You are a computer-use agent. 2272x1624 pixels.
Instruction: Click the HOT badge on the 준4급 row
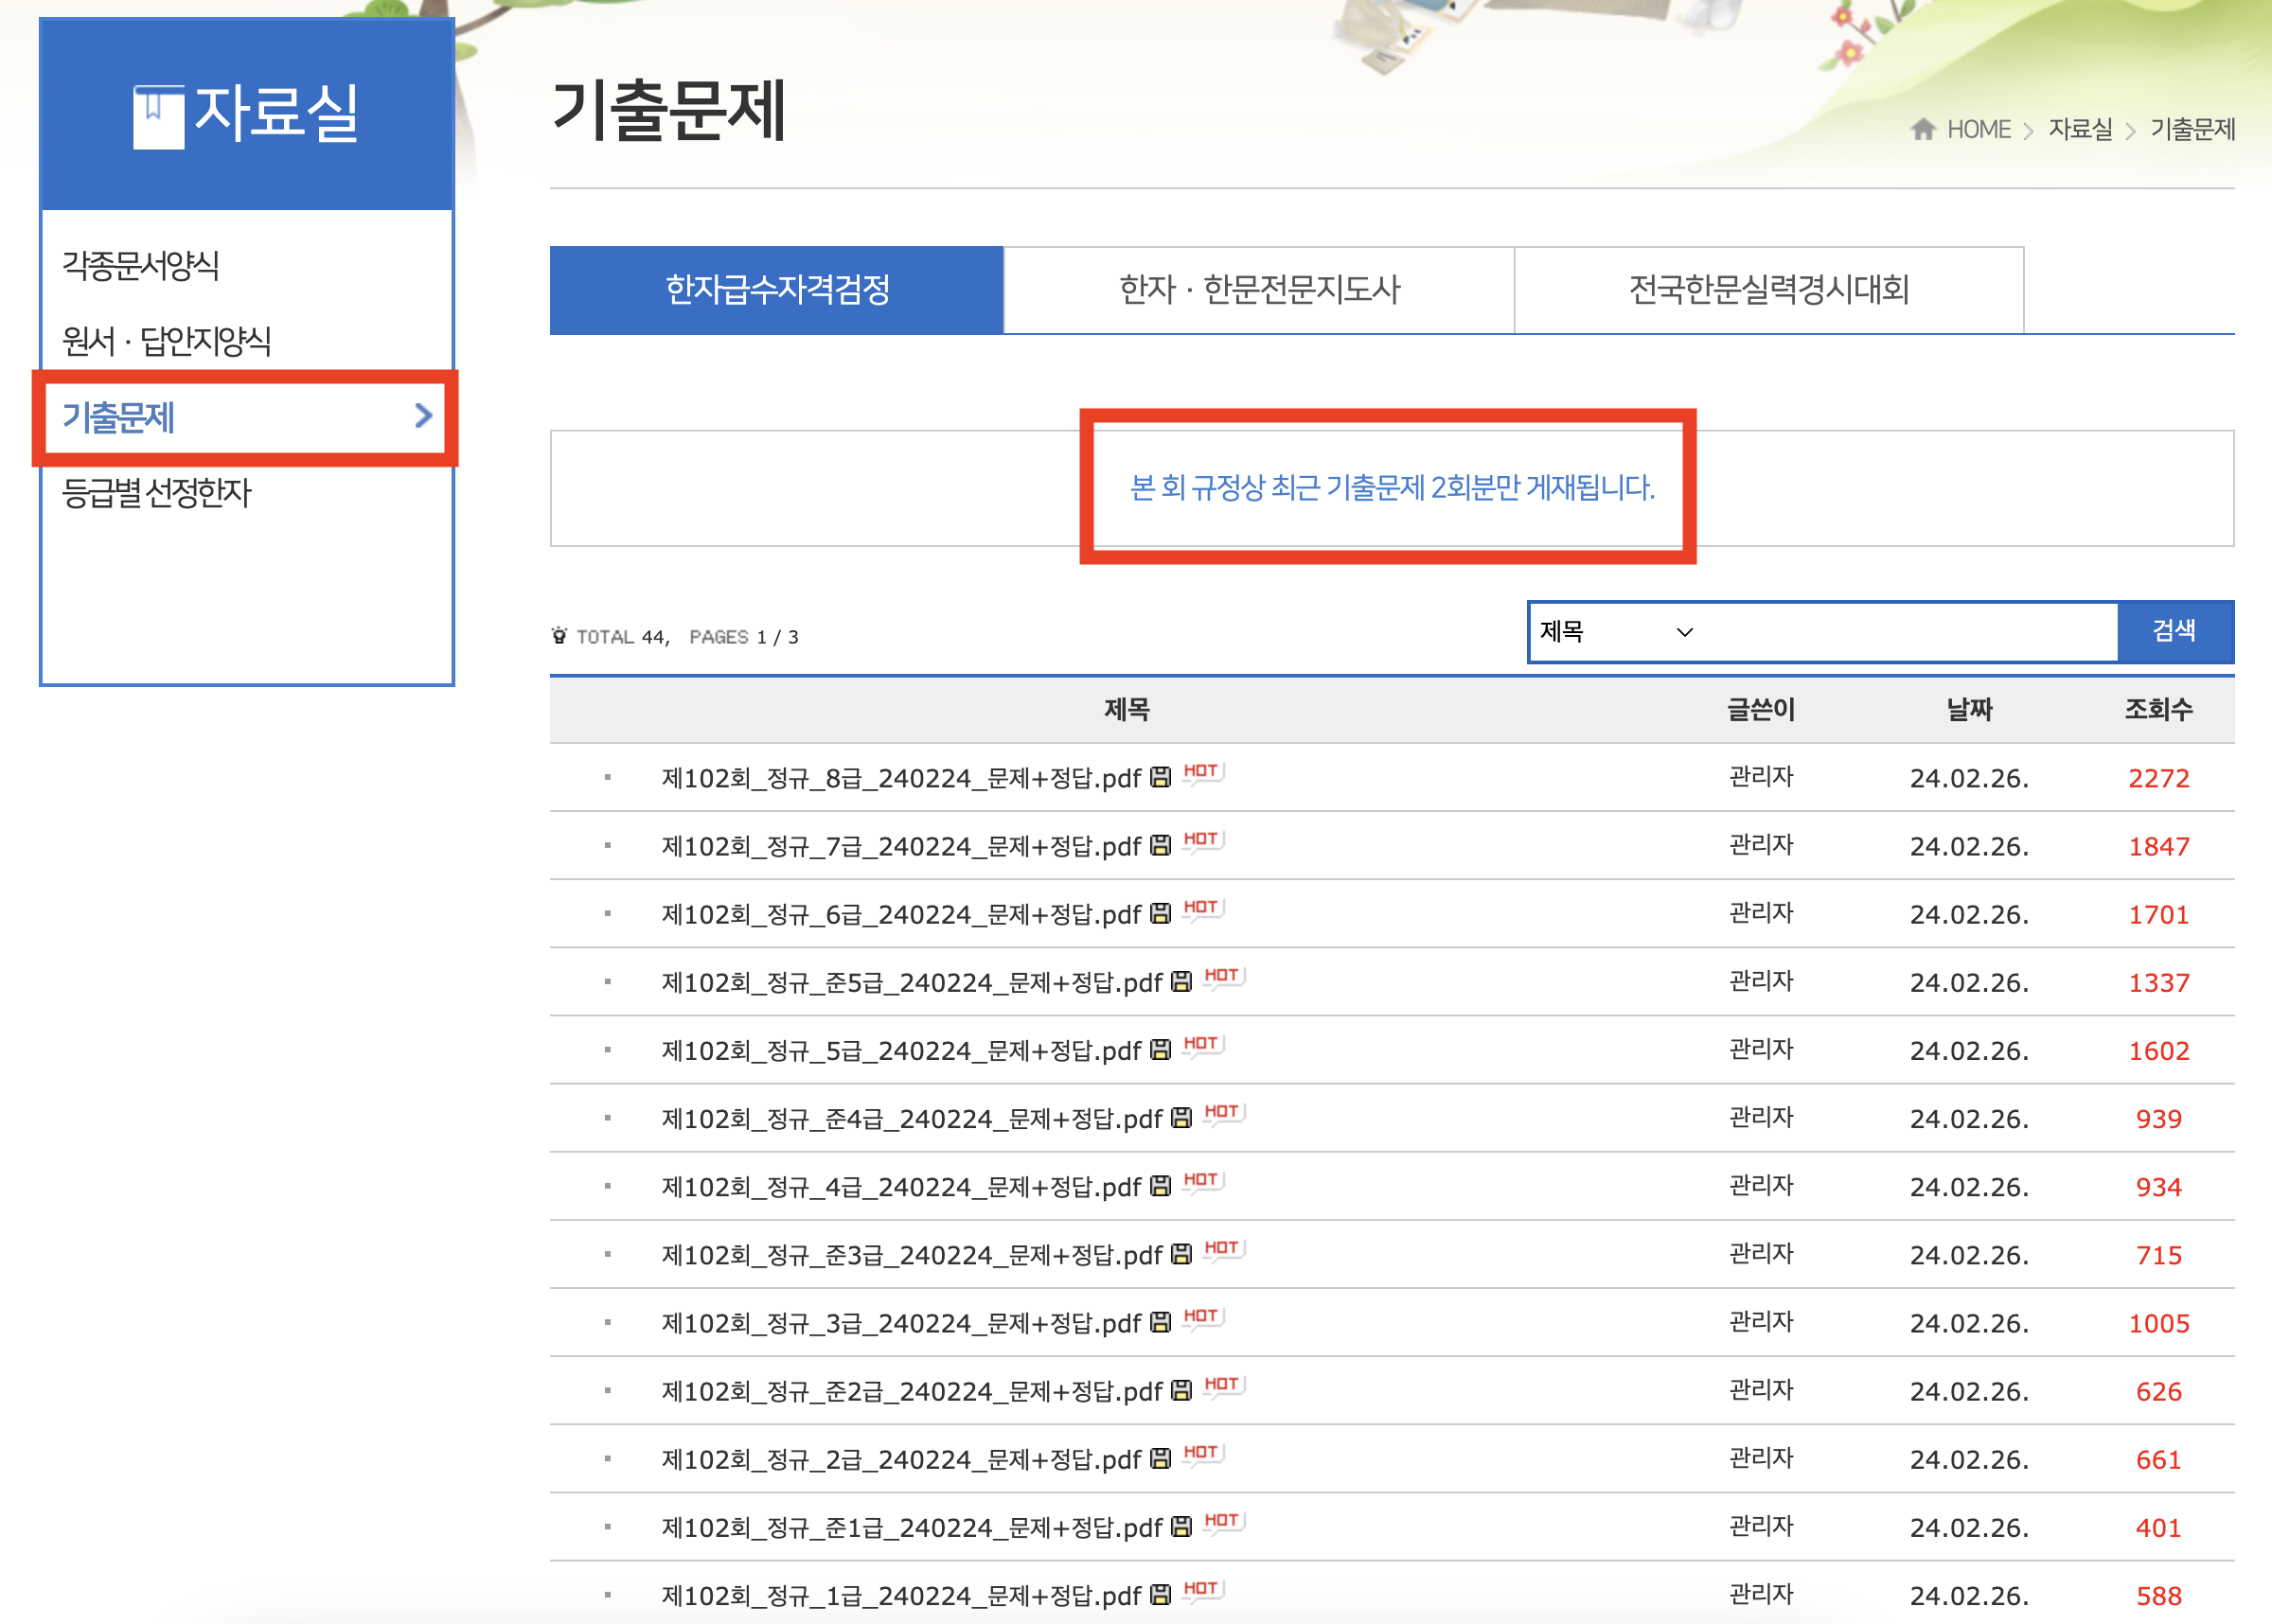pos(1223,1114)
